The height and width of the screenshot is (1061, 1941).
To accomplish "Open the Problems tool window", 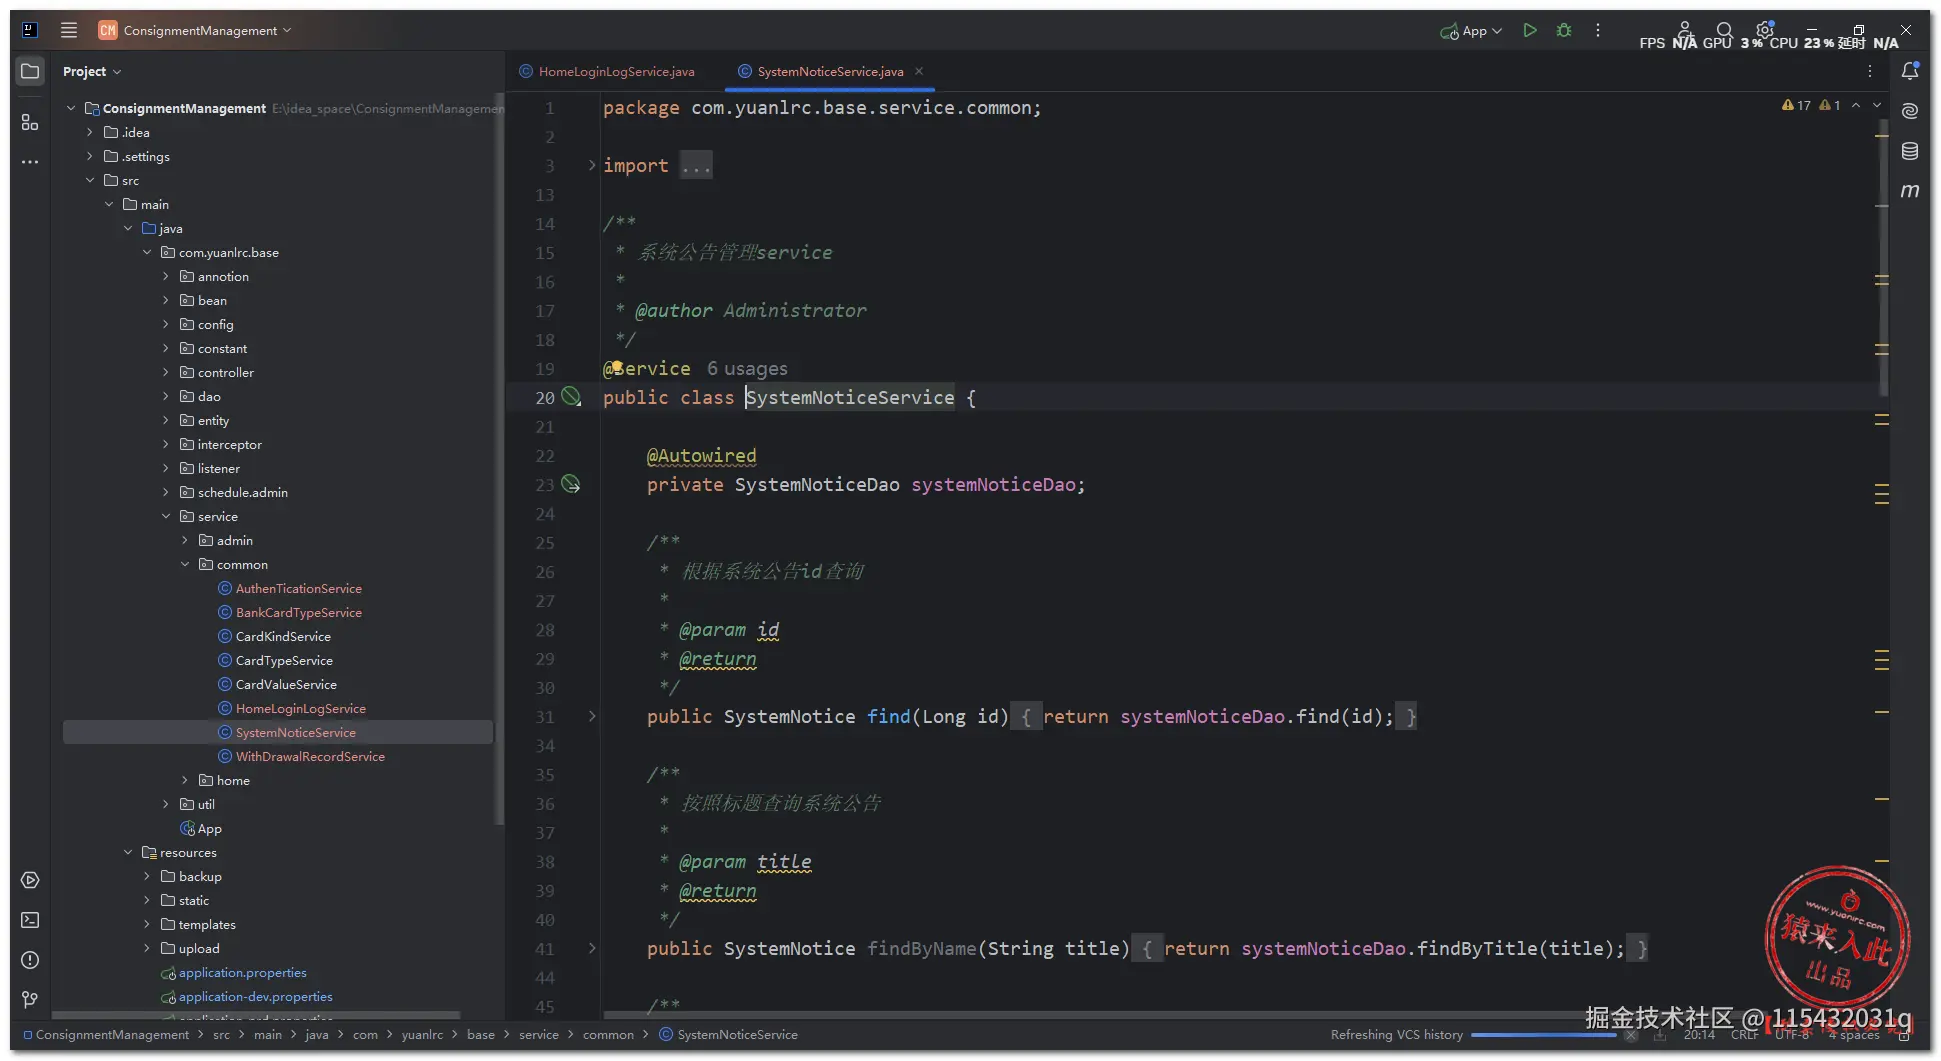I will tap(30, 960).
